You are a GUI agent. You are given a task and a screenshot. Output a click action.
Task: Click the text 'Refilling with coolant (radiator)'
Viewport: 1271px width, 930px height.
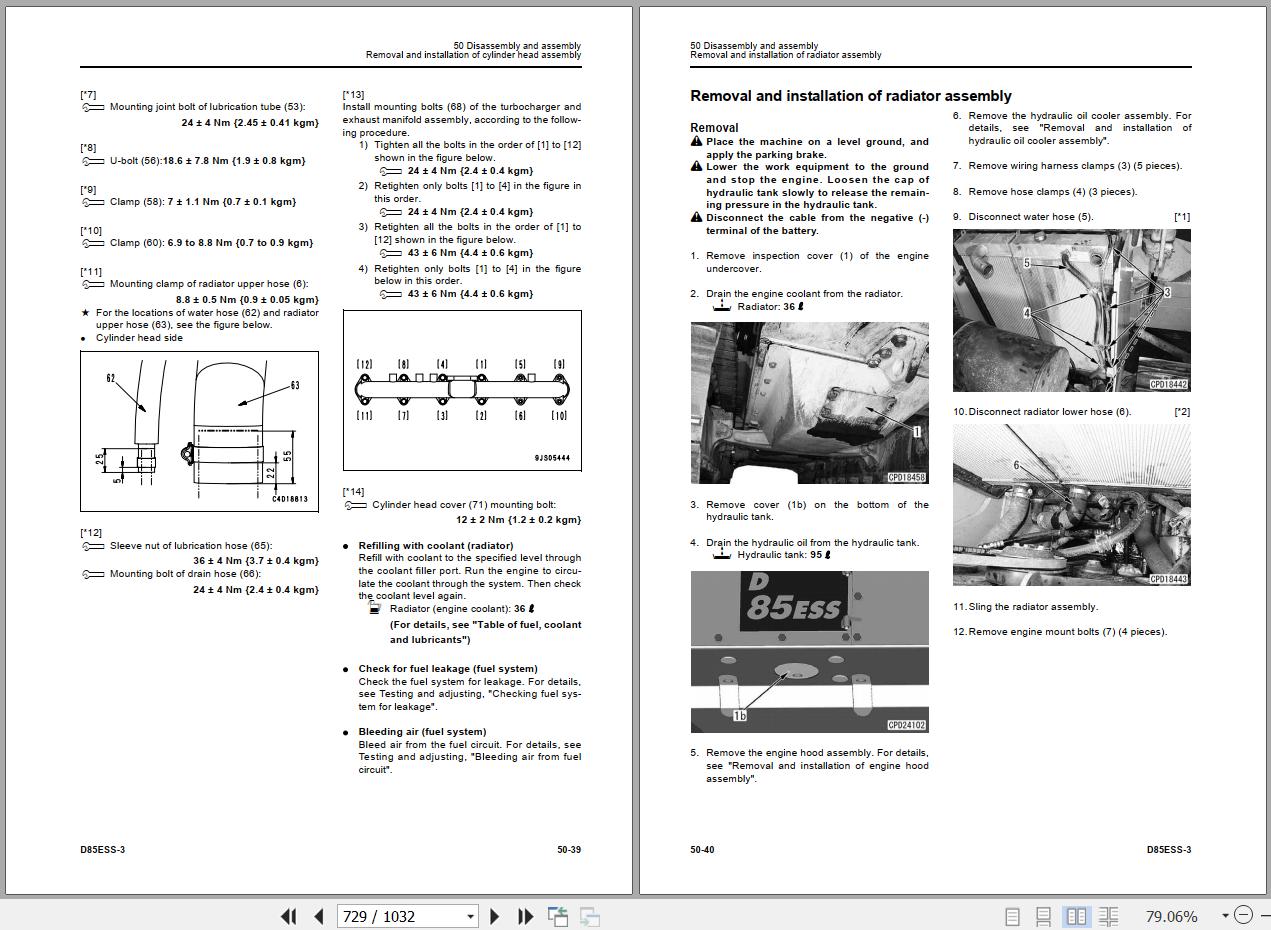click(x=436, y=546)
